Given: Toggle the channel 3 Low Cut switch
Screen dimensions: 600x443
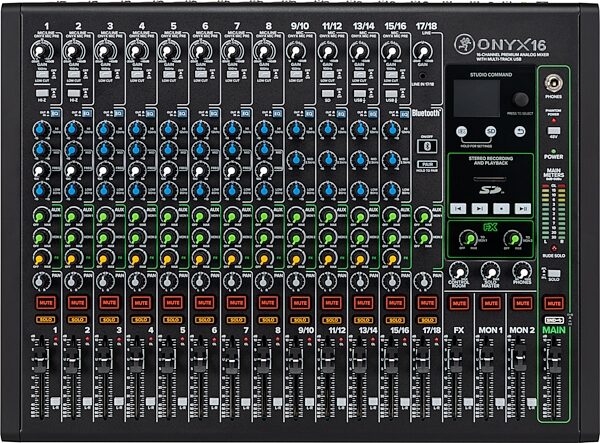Looking at the screenshot, I should tap(105, 74).
